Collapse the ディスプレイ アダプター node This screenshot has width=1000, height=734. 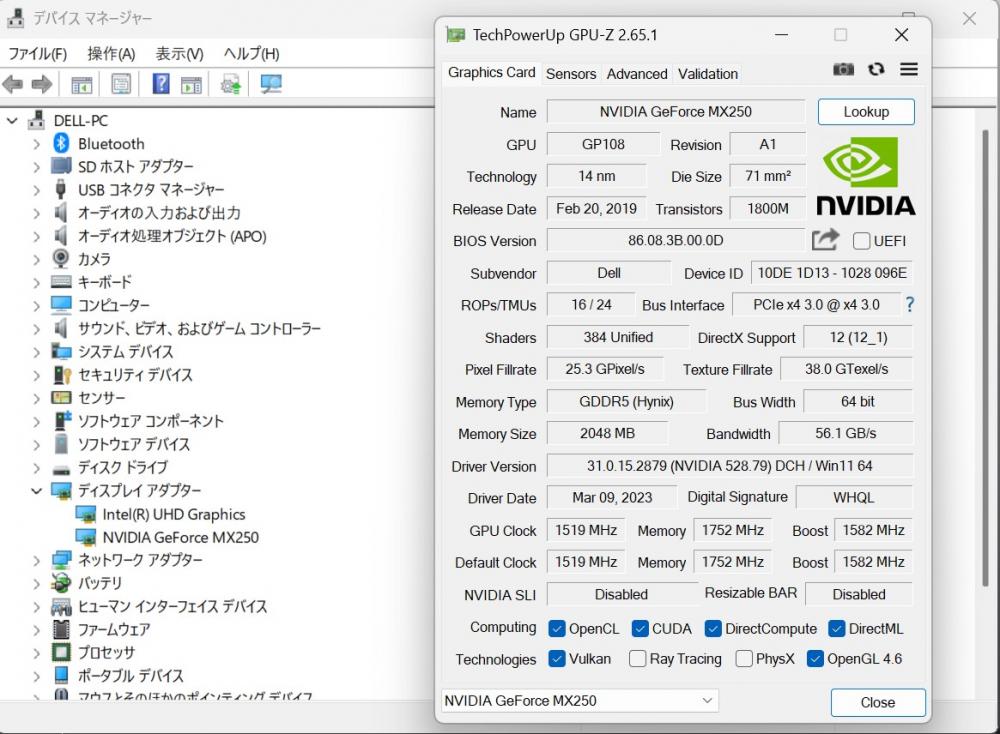tap(36, 490)
